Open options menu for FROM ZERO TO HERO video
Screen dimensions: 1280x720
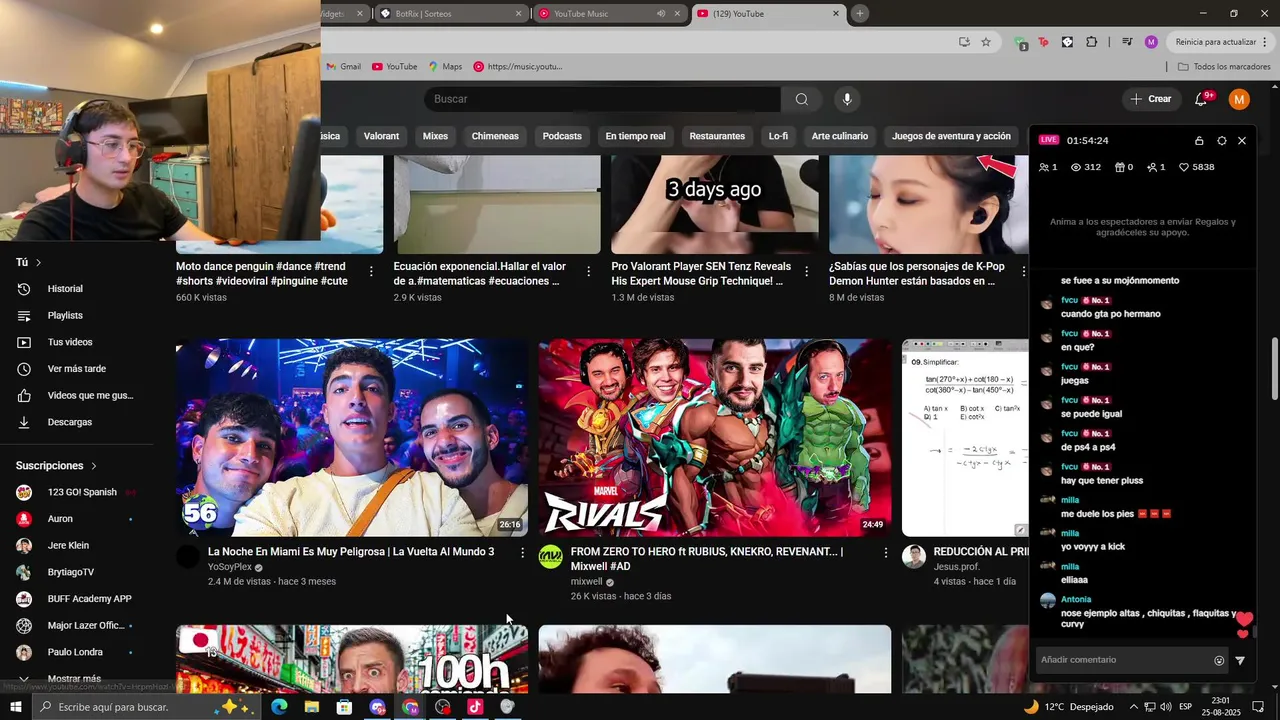(885, 552)
